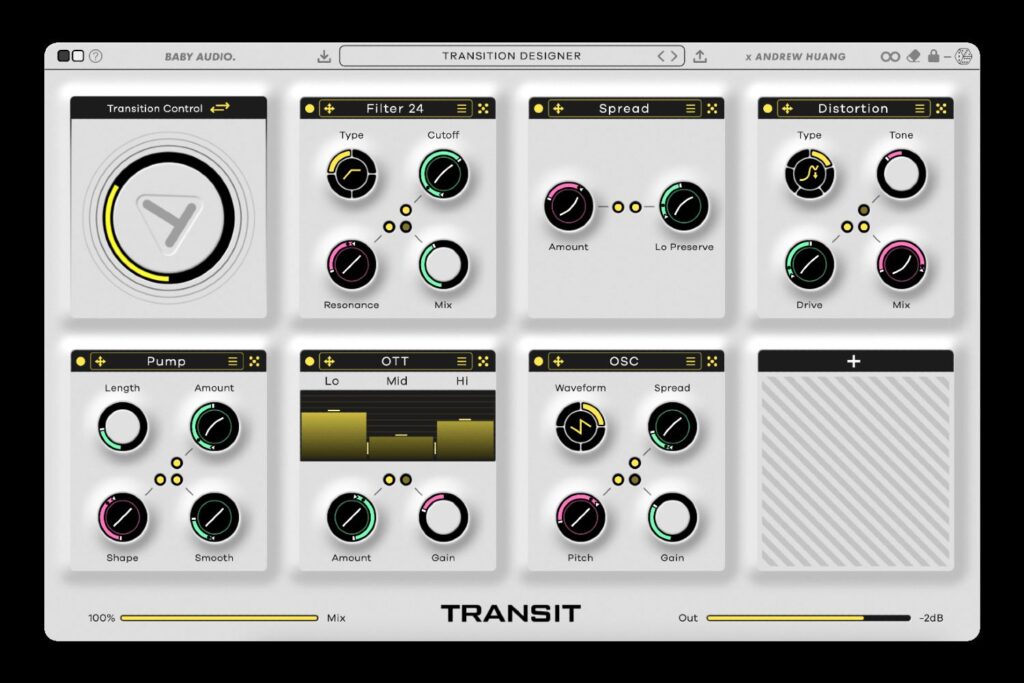Open the Pump module menu
Viewport: 1024px width, 683px height.
(x=232, y=361)
